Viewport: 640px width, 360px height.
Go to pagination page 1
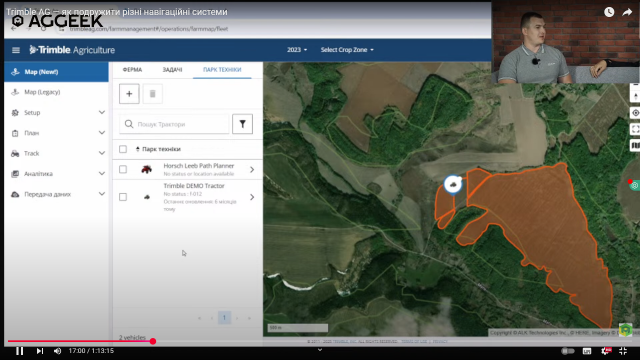(224, 318)
